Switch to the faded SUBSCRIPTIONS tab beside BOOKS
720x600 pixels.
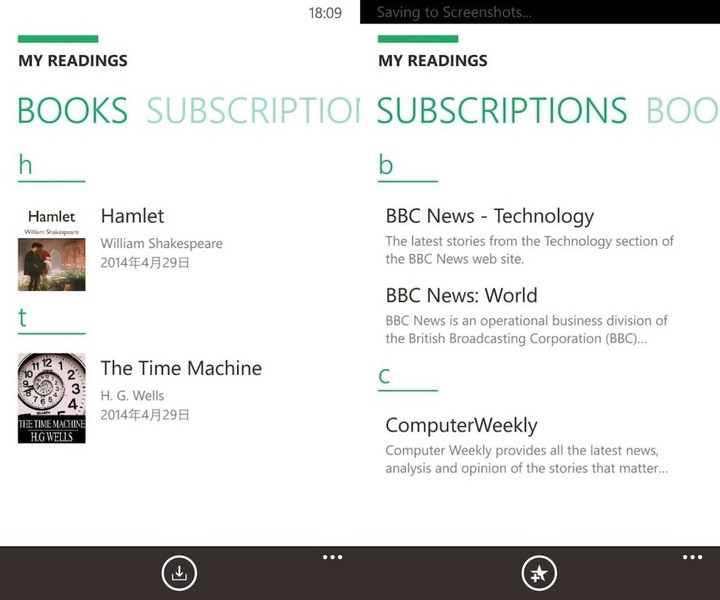pos(252,111)
